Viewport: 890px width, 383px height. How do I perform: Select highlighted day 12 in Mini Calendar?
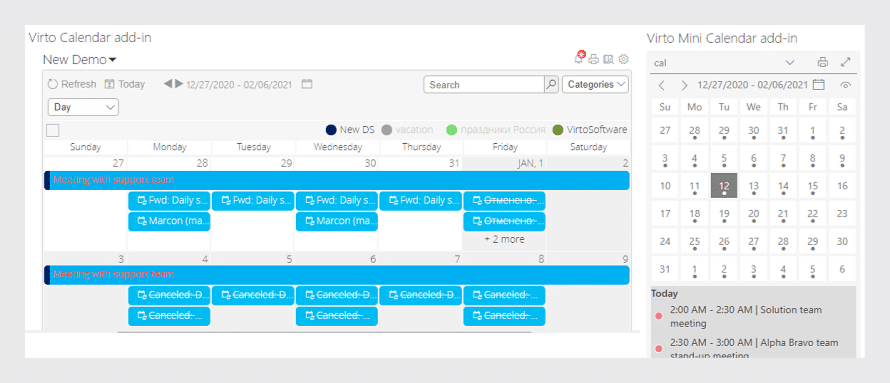[724, 186]
